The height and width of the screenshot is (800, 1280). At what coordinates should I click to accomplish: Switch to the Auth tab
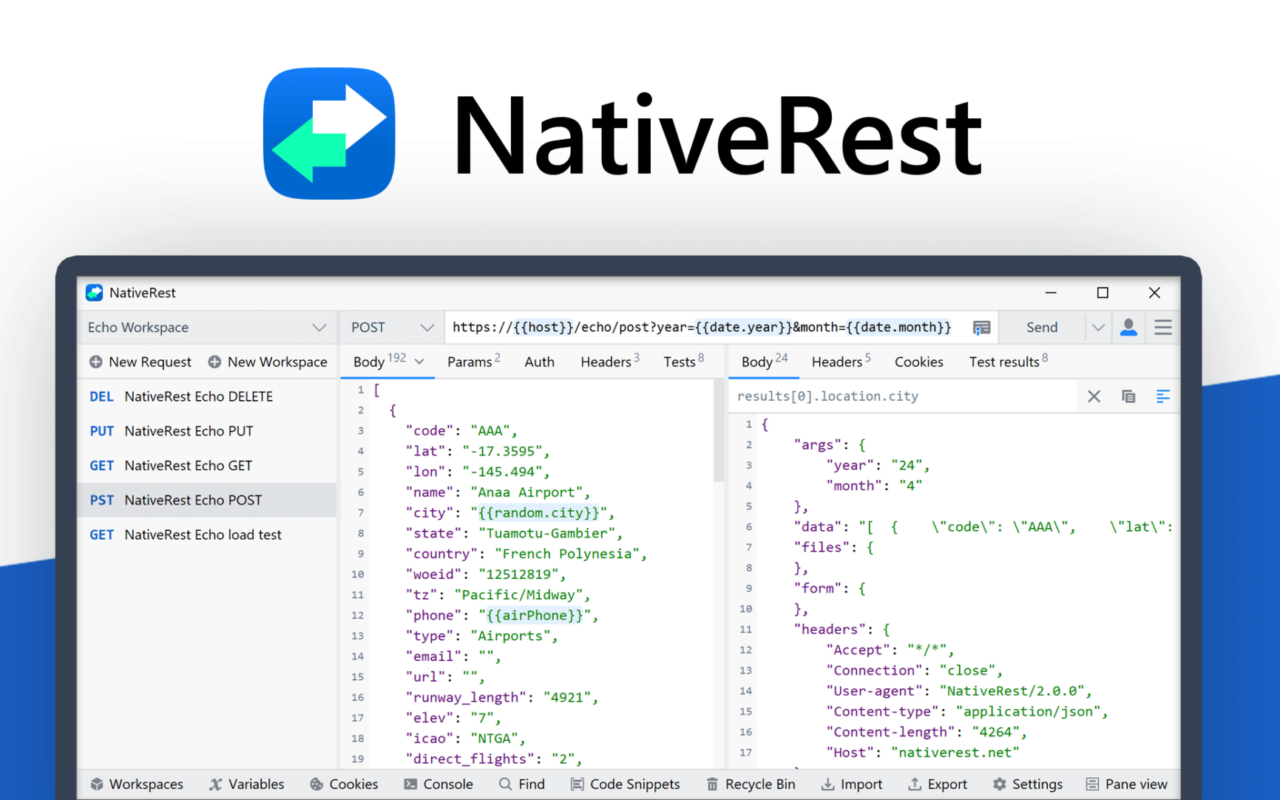point(539,362)
